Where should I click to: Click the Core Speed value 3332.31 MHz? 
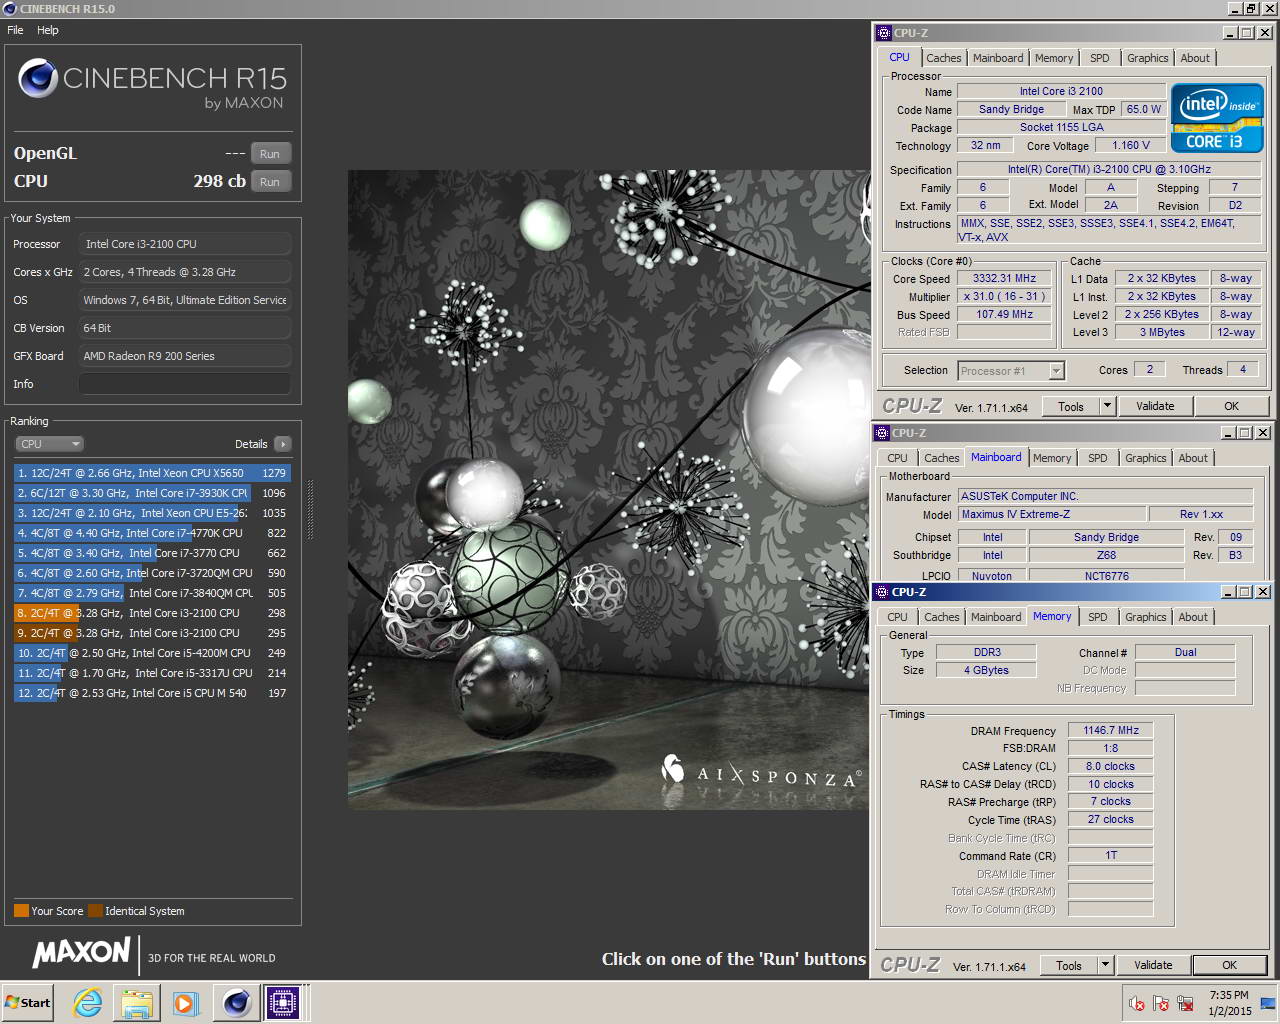click(1004, 278)
